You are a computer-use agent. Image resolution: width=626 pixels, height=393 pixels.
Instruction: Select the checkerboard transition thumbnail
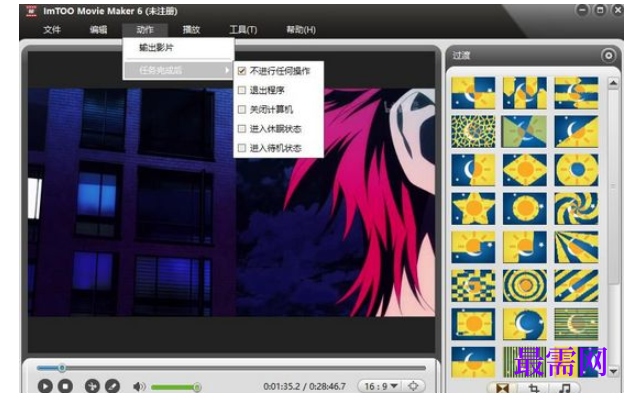[x=473, y=286]
